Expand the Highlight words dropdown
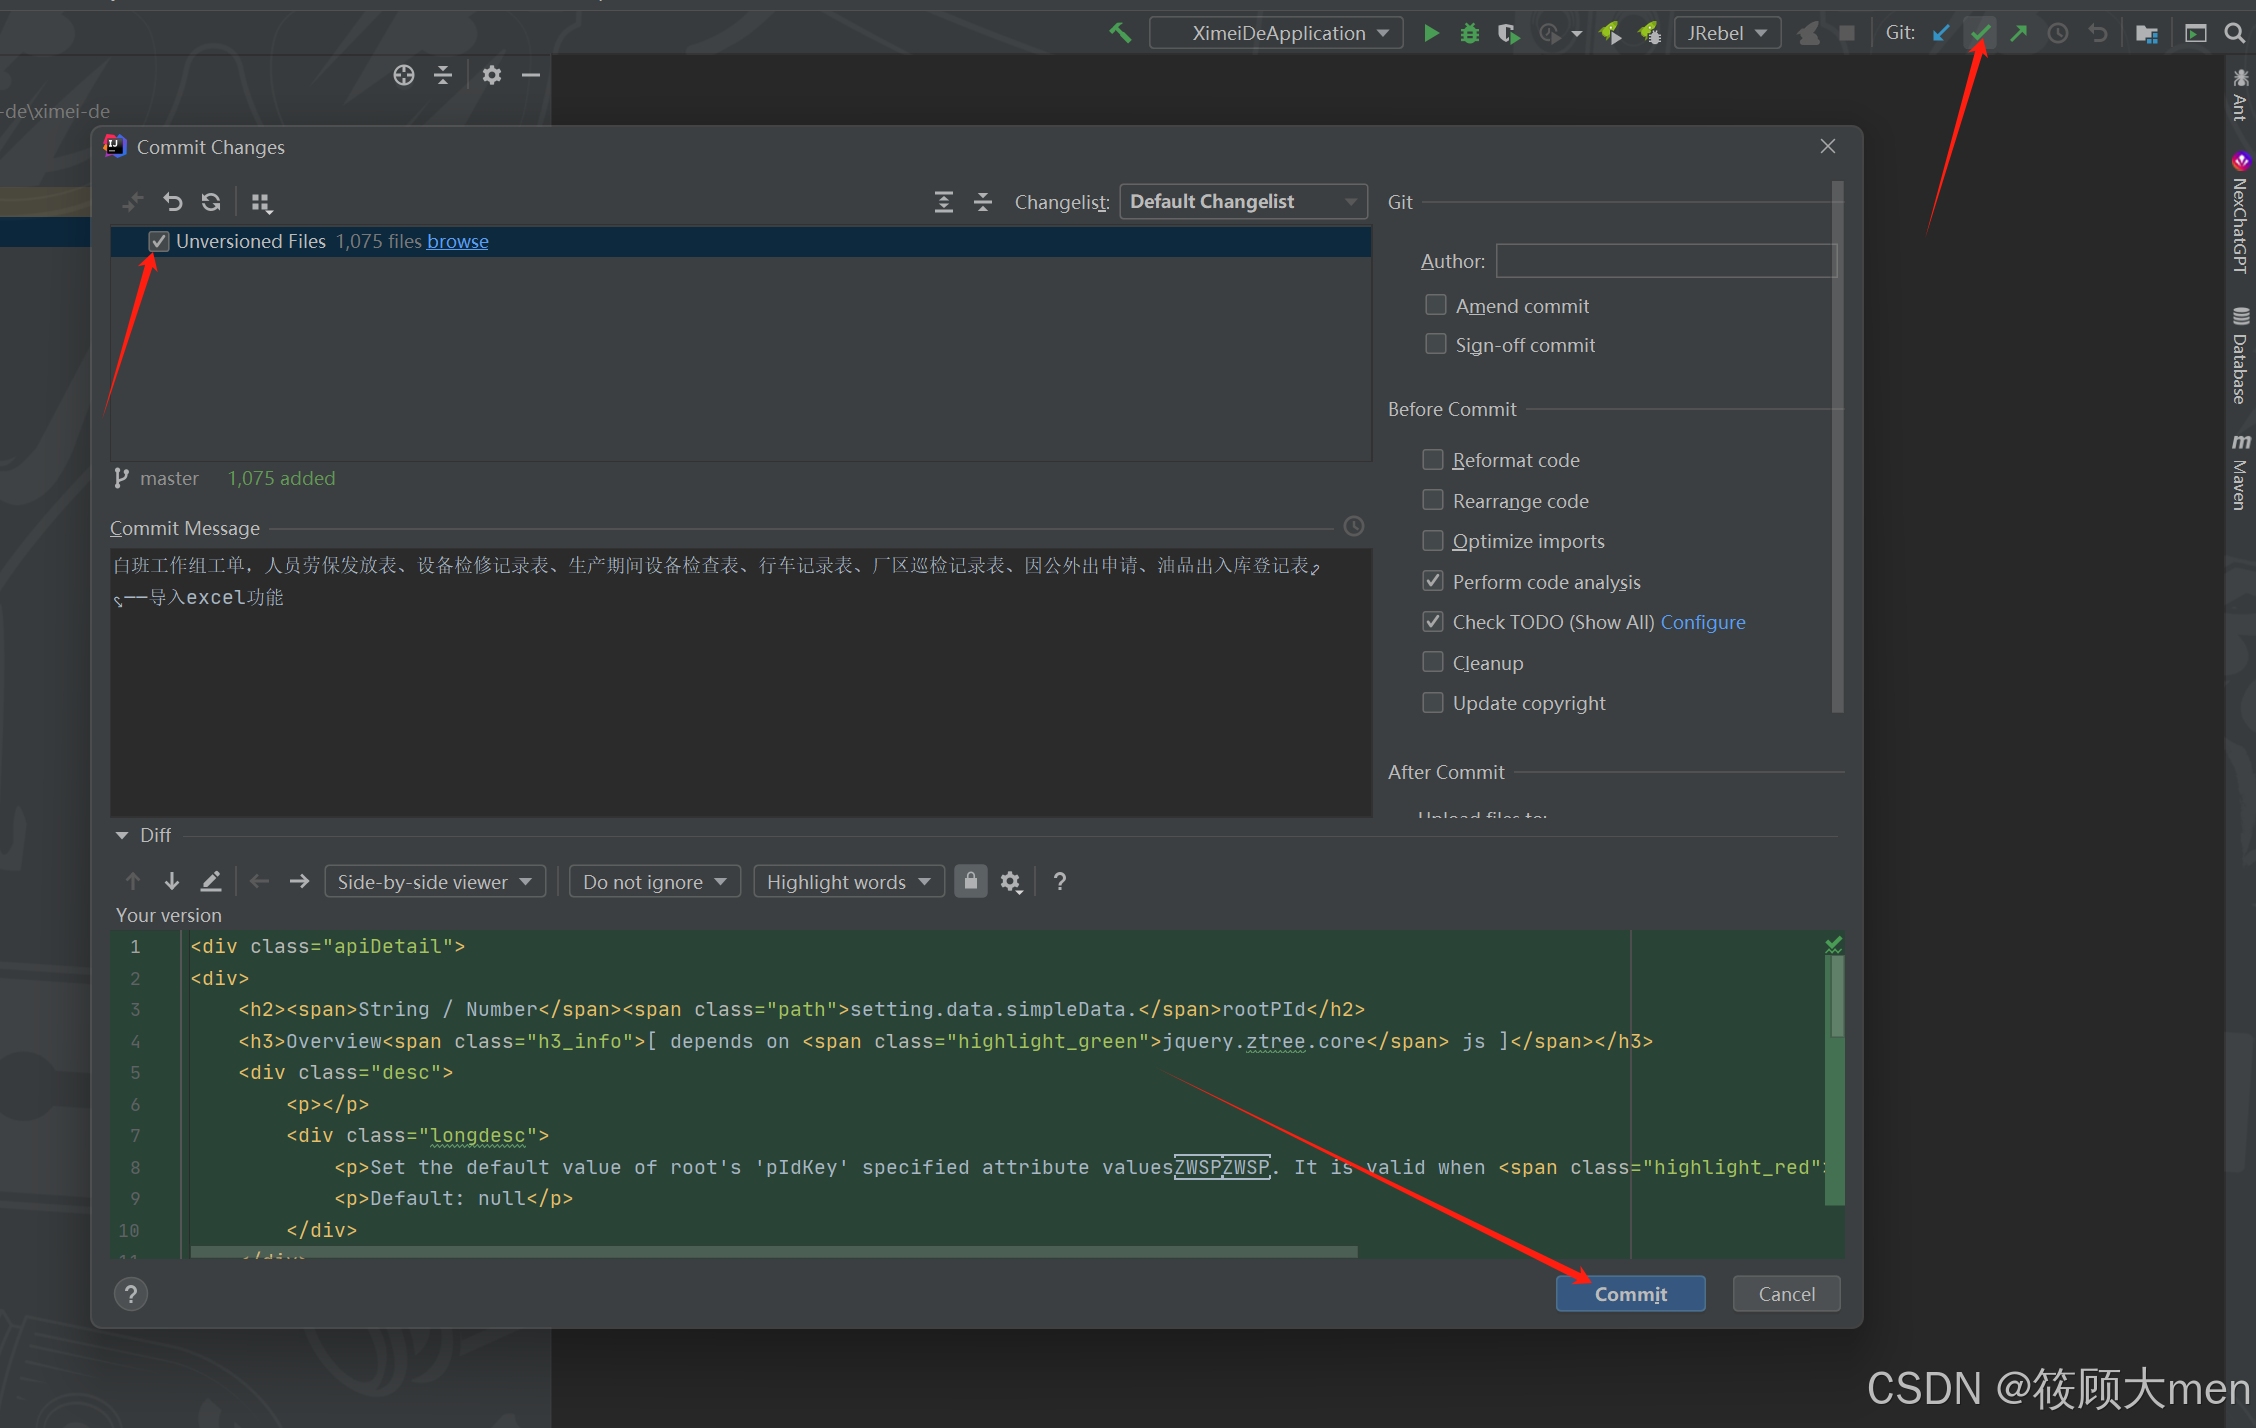Screen dimensions: 2256x1428 coord(848,882)
